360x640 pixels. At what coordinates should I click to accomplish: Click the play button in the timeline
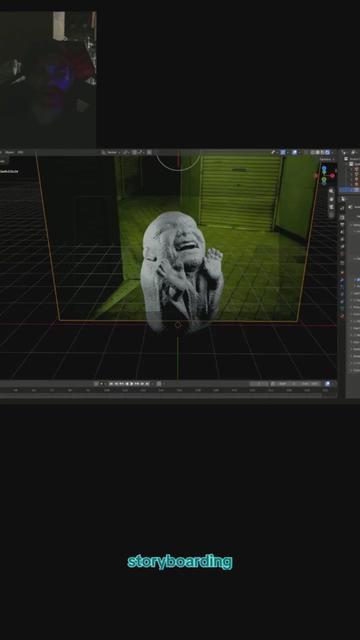pos(131,384)
